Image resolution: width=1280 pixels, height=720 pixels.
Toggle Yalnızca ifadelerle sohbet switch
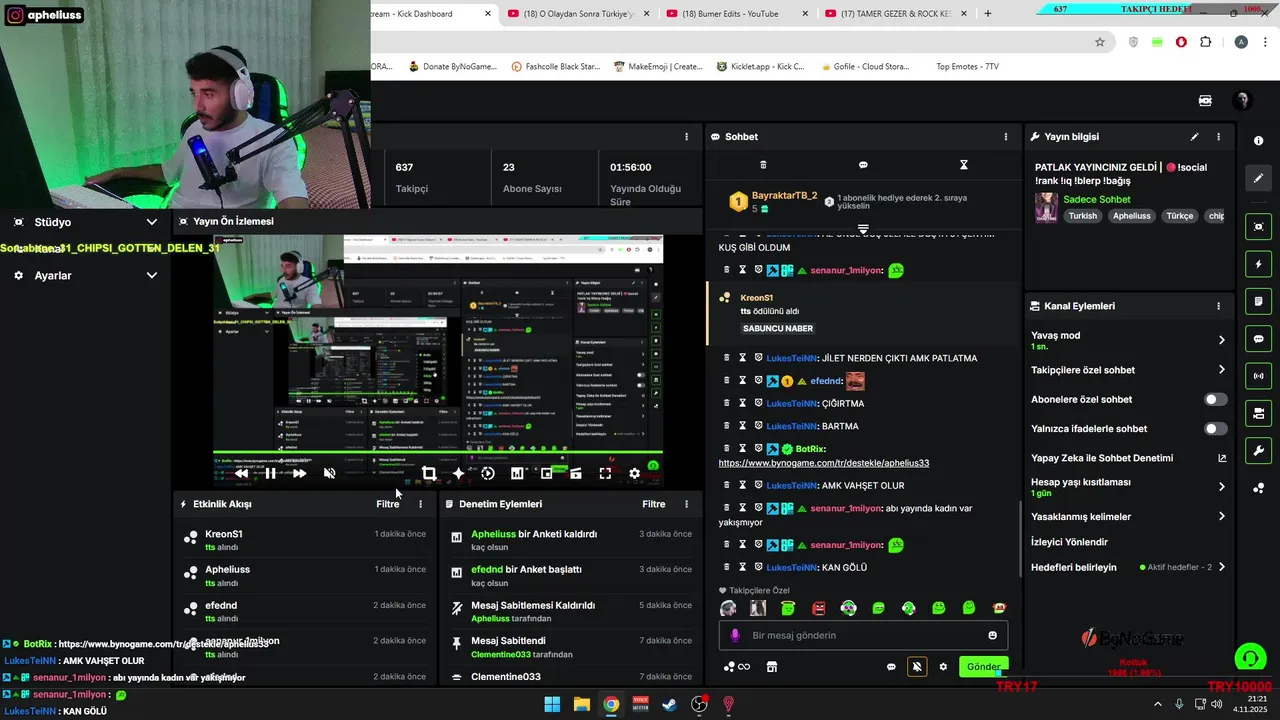click(1215, 429)
